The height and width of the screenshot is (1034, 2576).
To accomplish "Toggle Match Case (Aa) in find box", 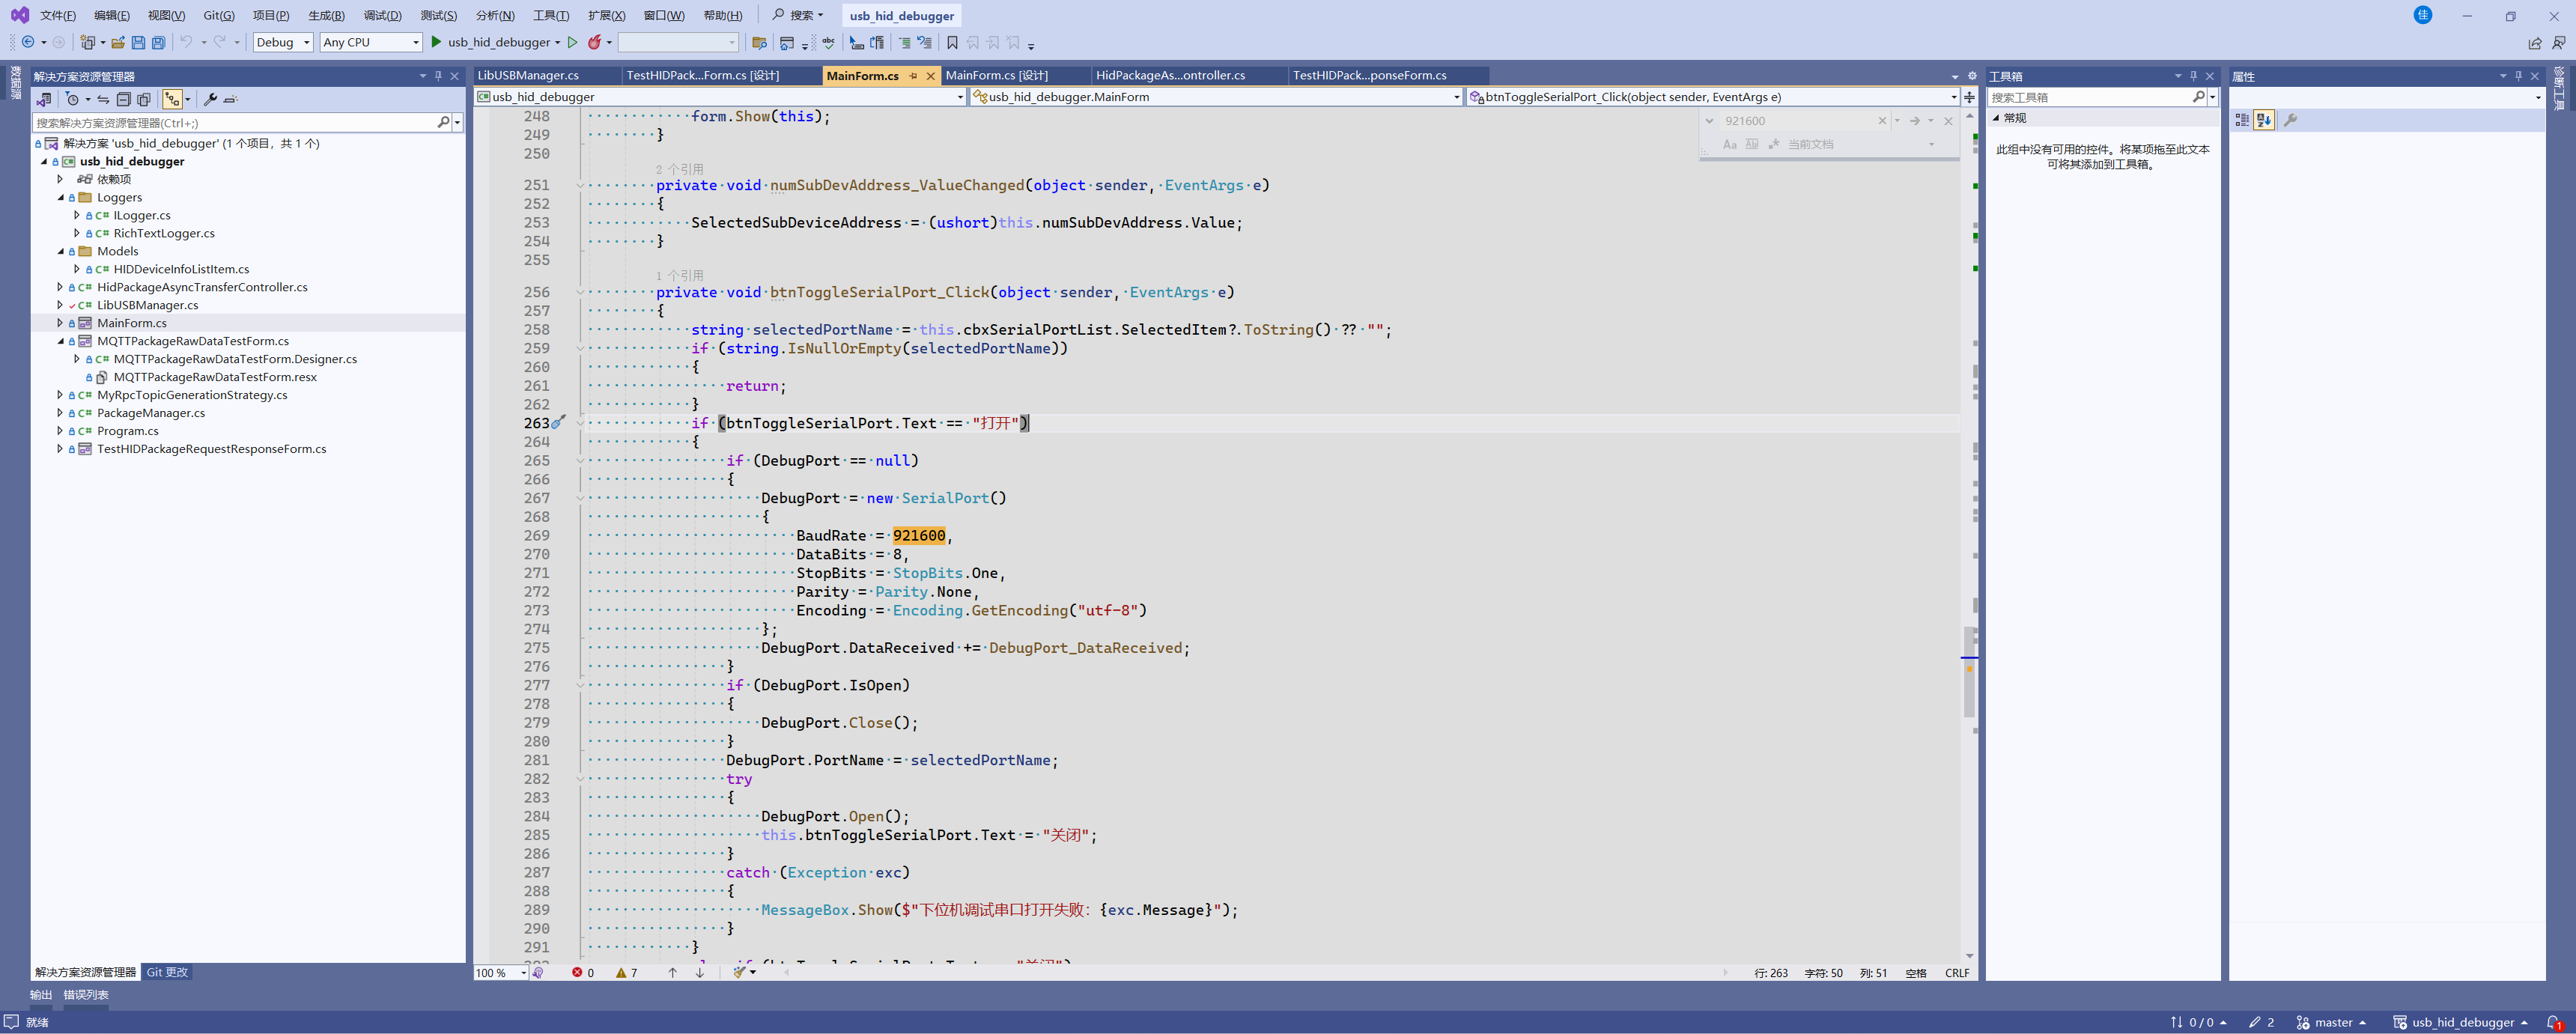I will (x=1730, y=144).
